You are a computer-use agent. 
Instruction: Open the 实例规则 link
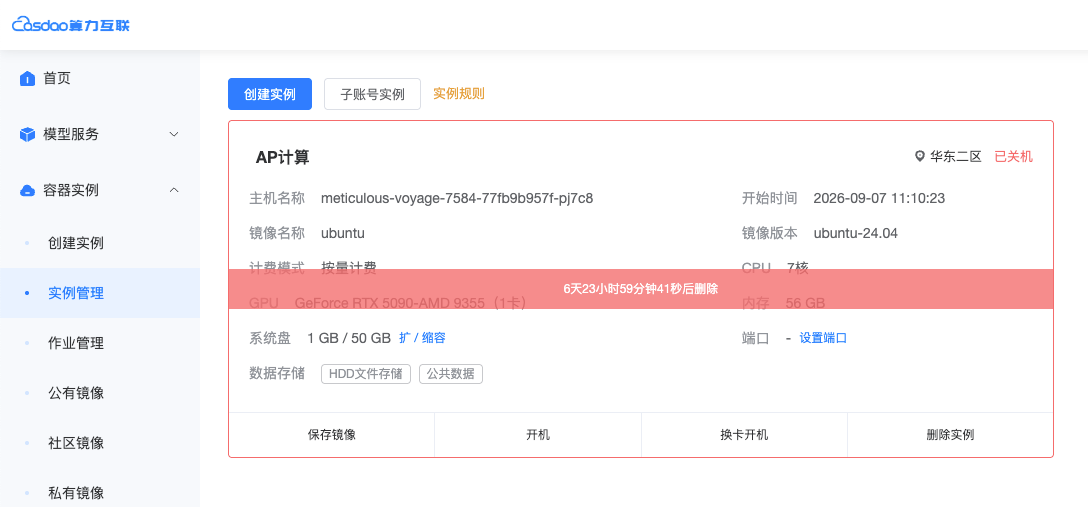459,94
